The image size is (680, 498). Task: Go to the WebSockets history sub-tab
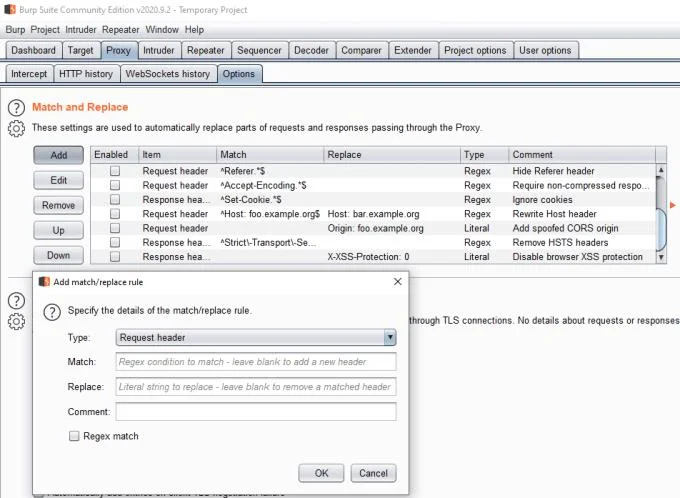point(168,74)
